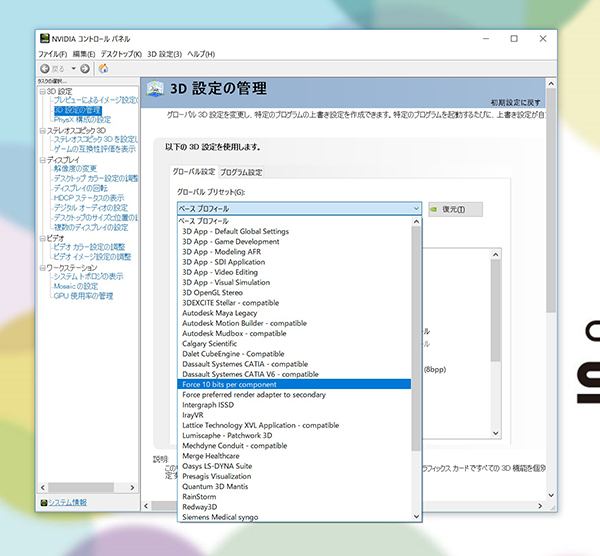Click the home icon in toolbar

103,68
